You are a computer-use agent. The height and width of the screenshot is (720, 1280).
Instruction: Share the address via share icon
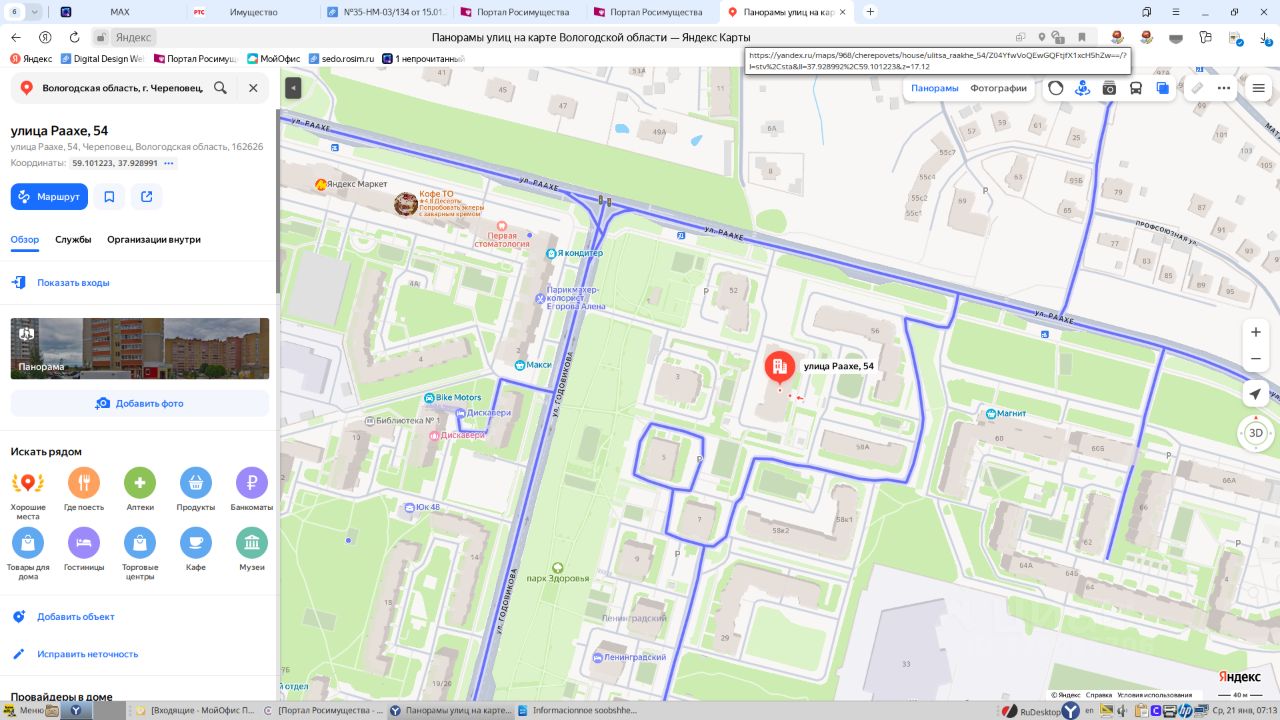147,197
